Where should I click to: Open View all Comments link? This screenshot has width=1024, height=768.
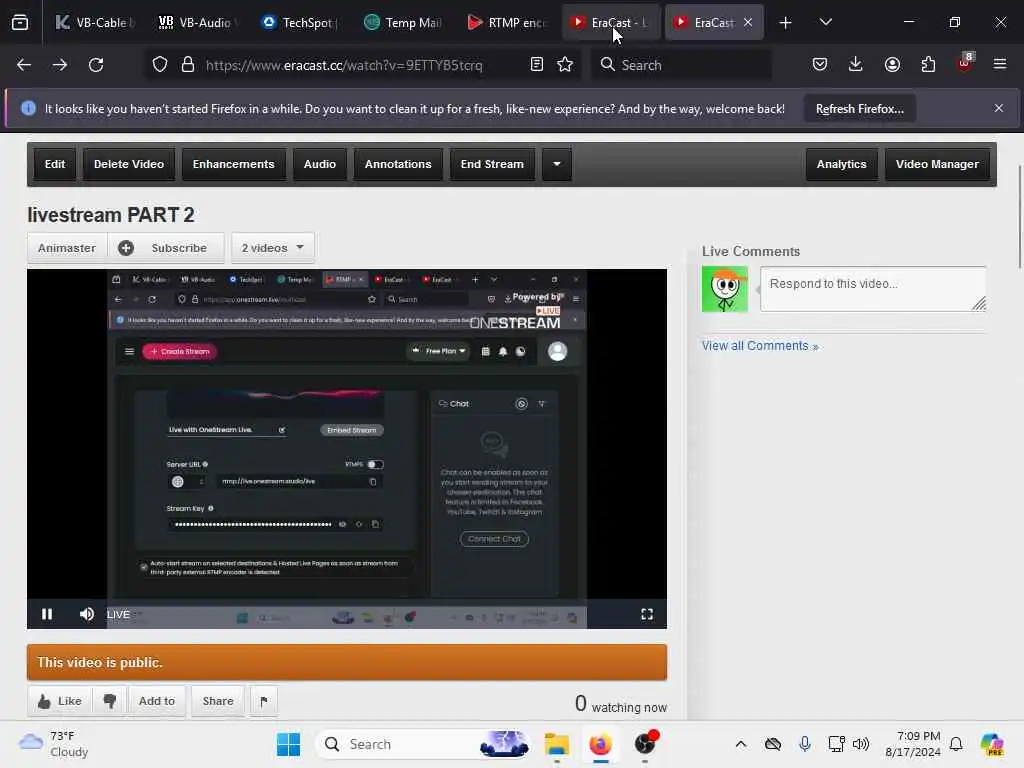tap(760, 346)
